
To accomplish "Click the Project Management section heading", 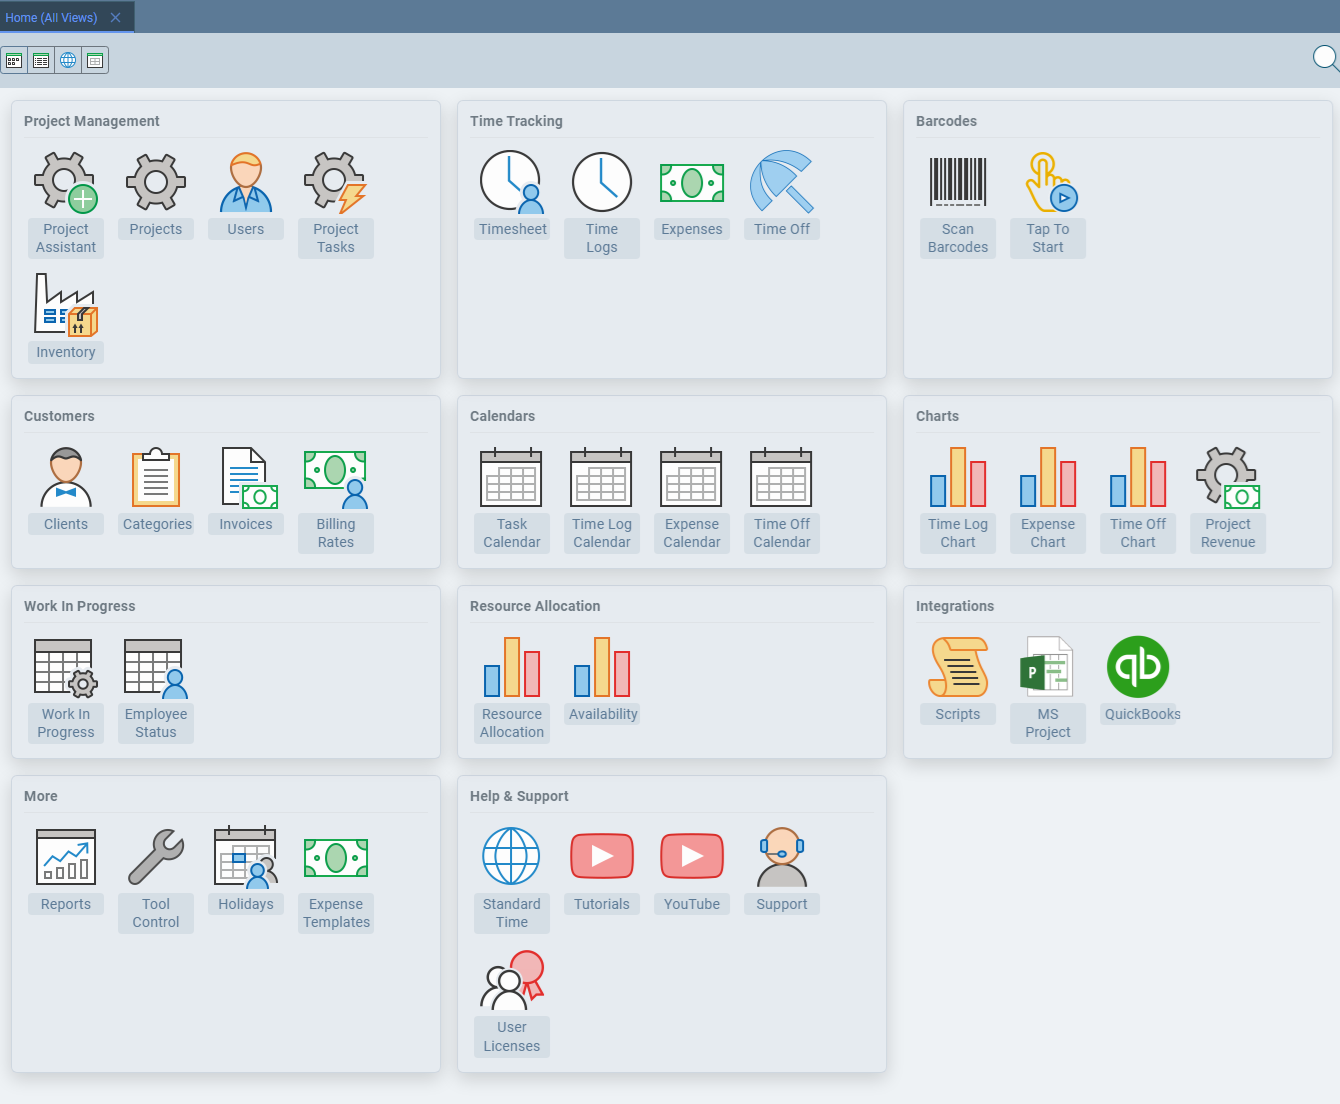I will click(x=92, y=121).
